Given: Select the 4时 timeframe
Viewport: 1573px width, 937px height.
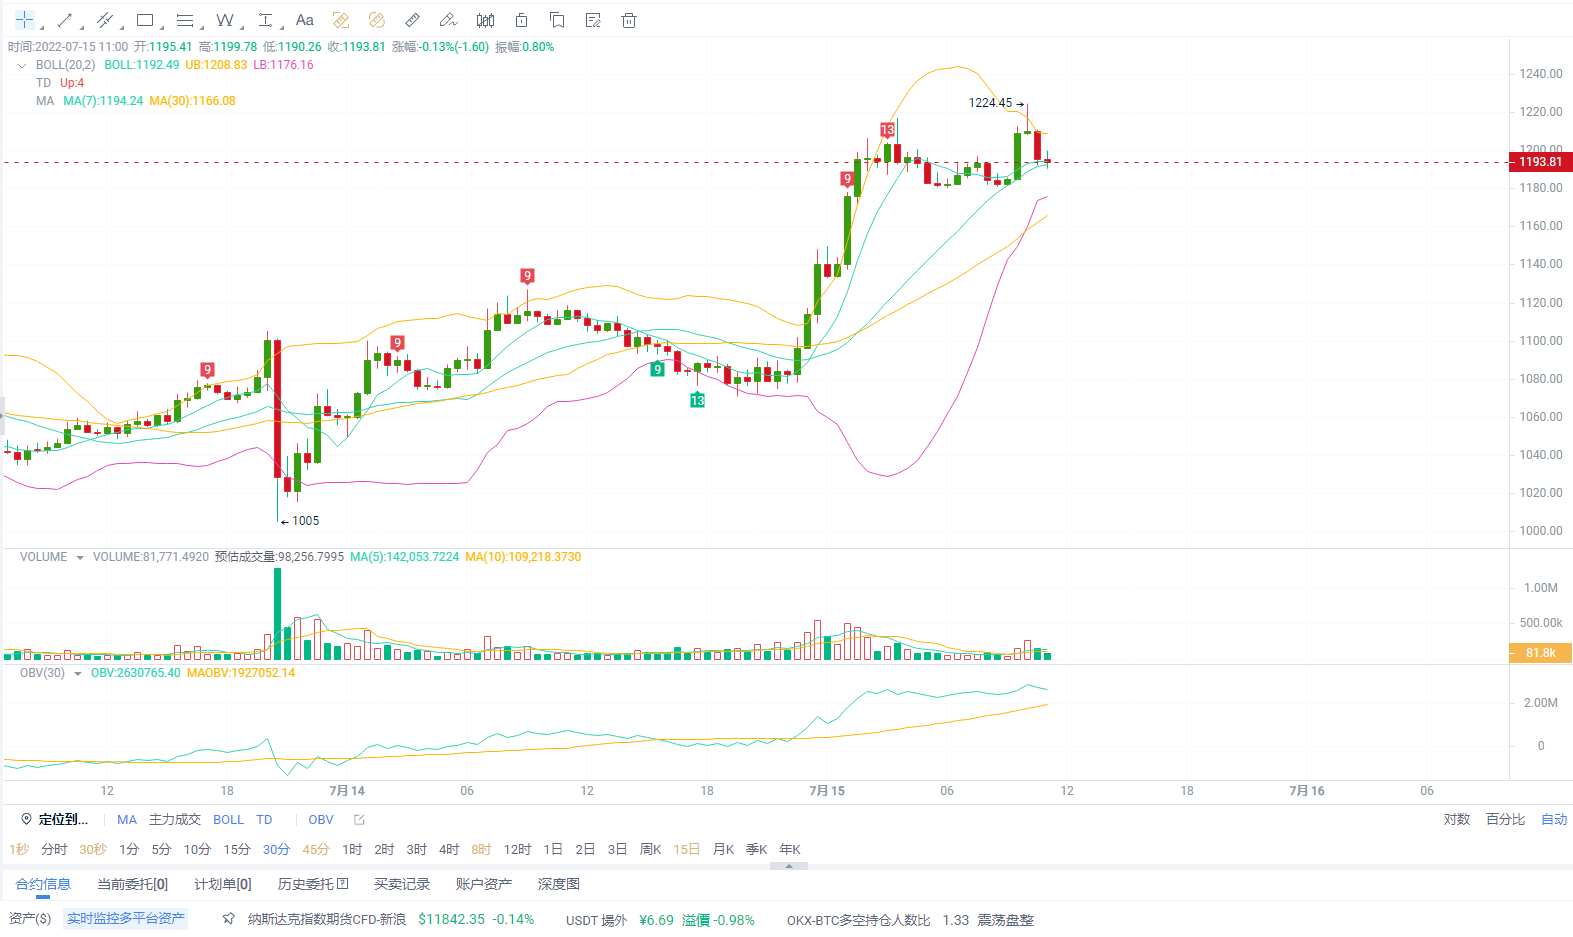Looking at the screenshot, I should coord(449,850).
